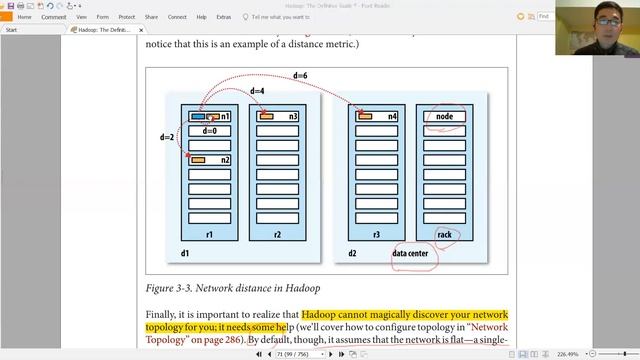Click the highlighted 'Hadoop cannot magically discover' text

click(404, 315)
